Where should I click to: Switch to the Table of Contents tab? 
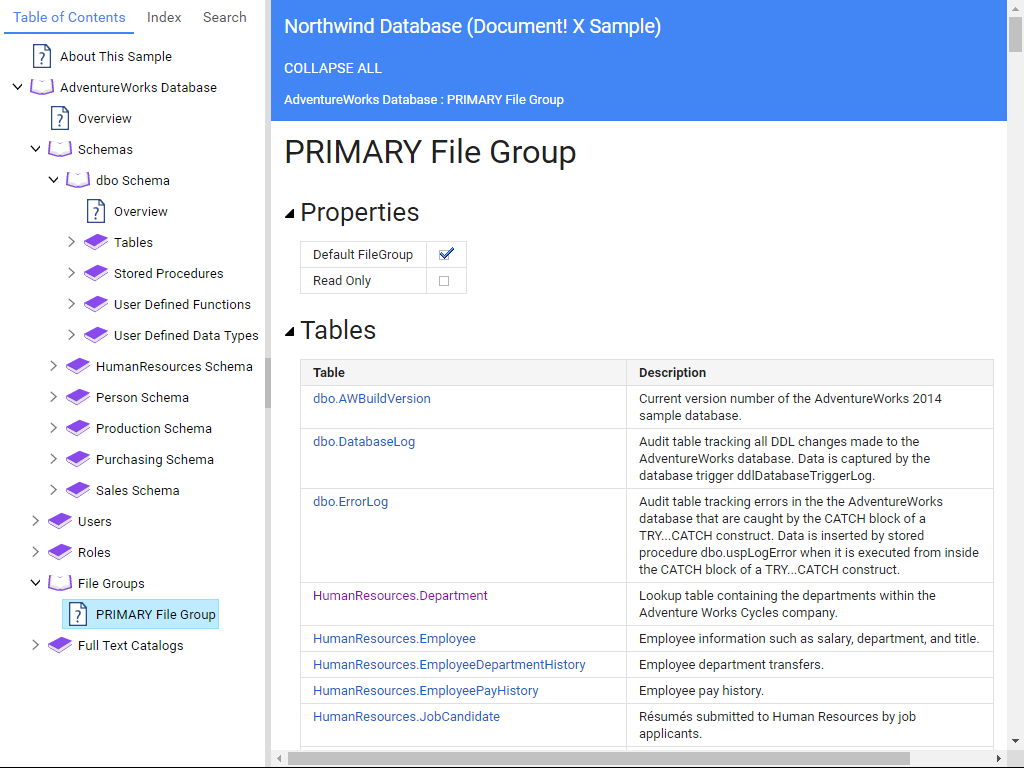(69, 17)
